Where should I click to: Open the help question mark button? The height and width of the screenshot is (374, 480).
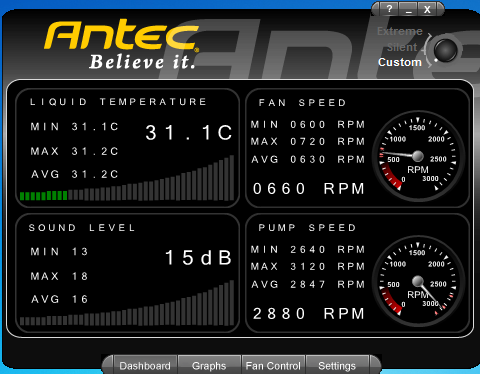click(x=389, y=9)
